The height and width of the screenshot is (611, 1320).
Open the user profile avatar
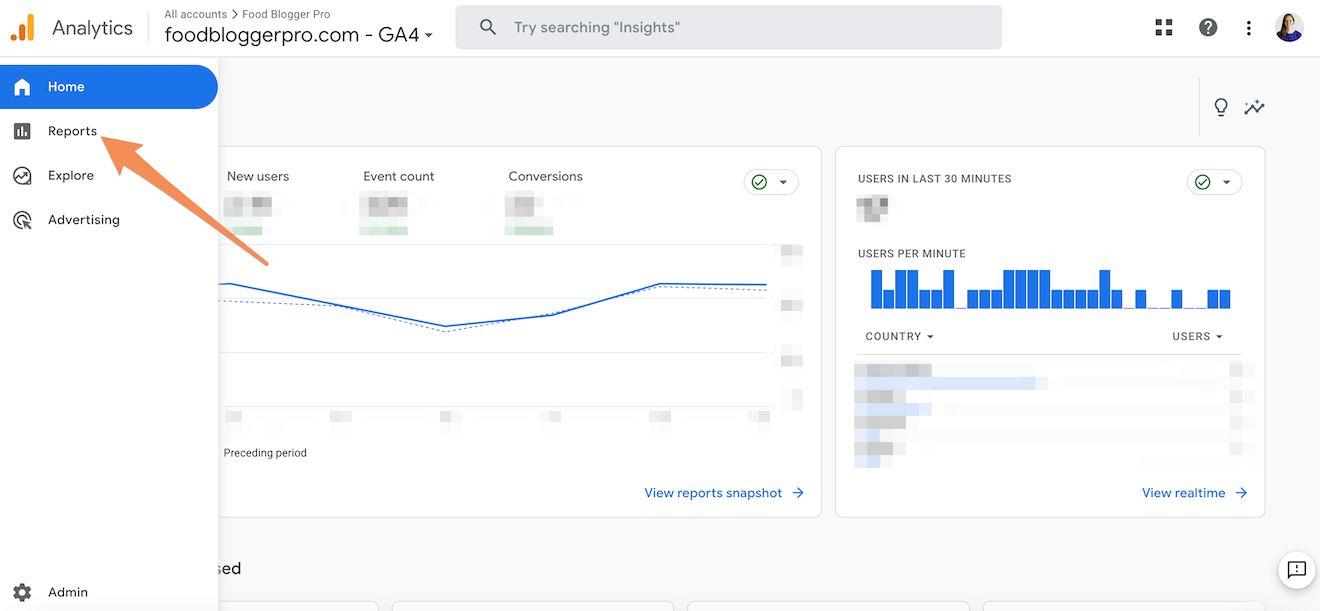1289,27
